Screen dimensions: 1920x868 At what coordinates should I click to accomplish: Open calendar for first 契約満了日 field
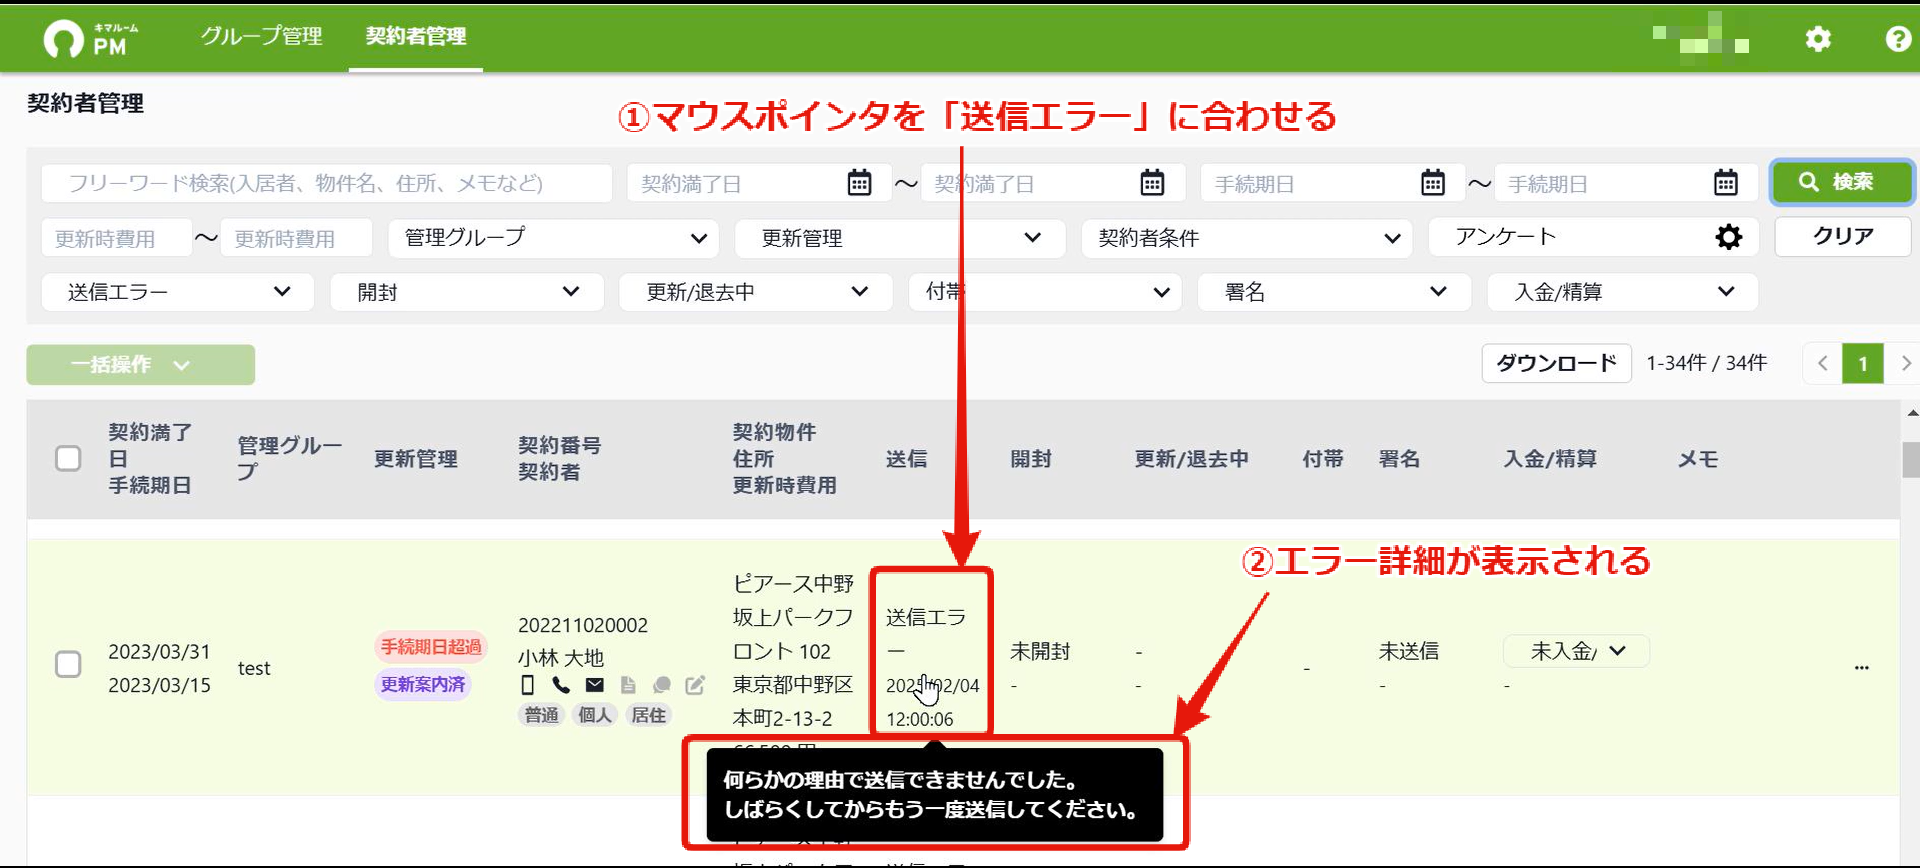click(x=859, y=183)
